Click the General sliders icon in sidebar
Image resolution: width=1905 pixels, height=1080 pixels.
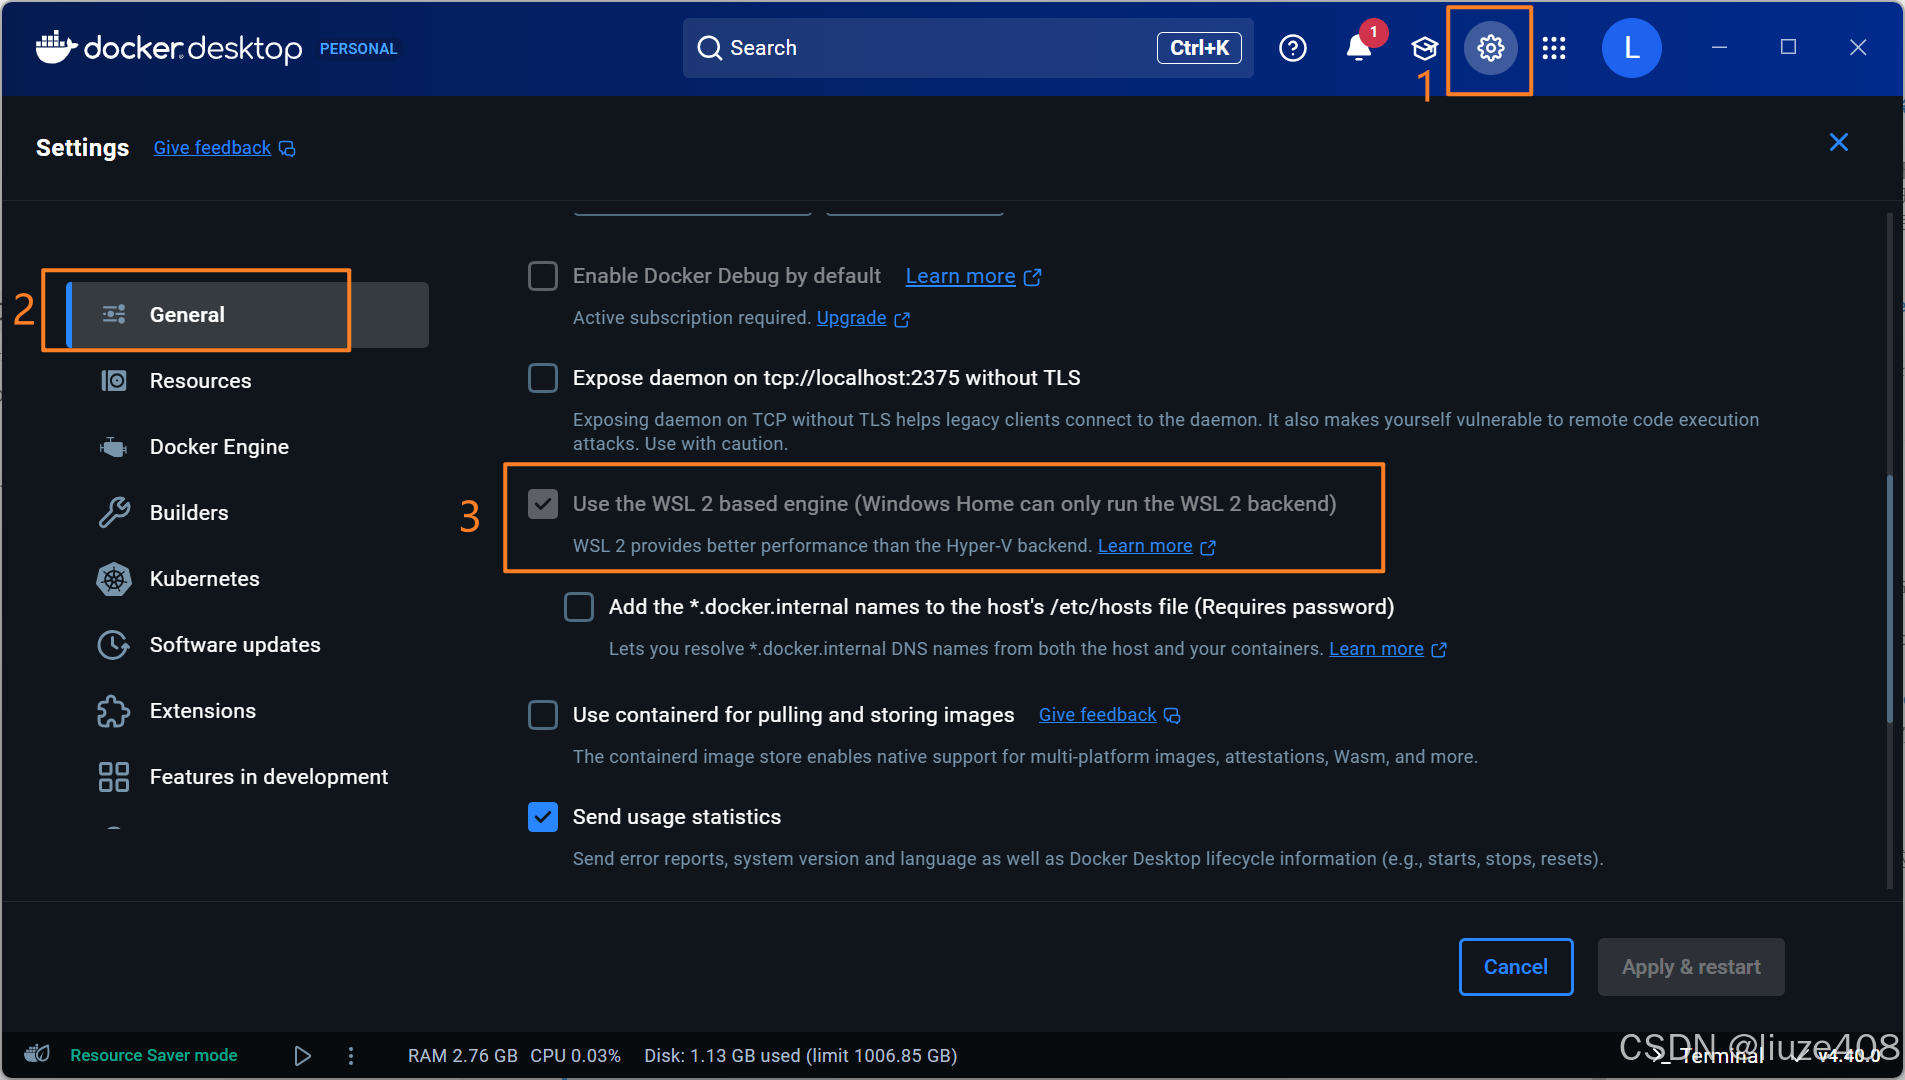point(114,314)
